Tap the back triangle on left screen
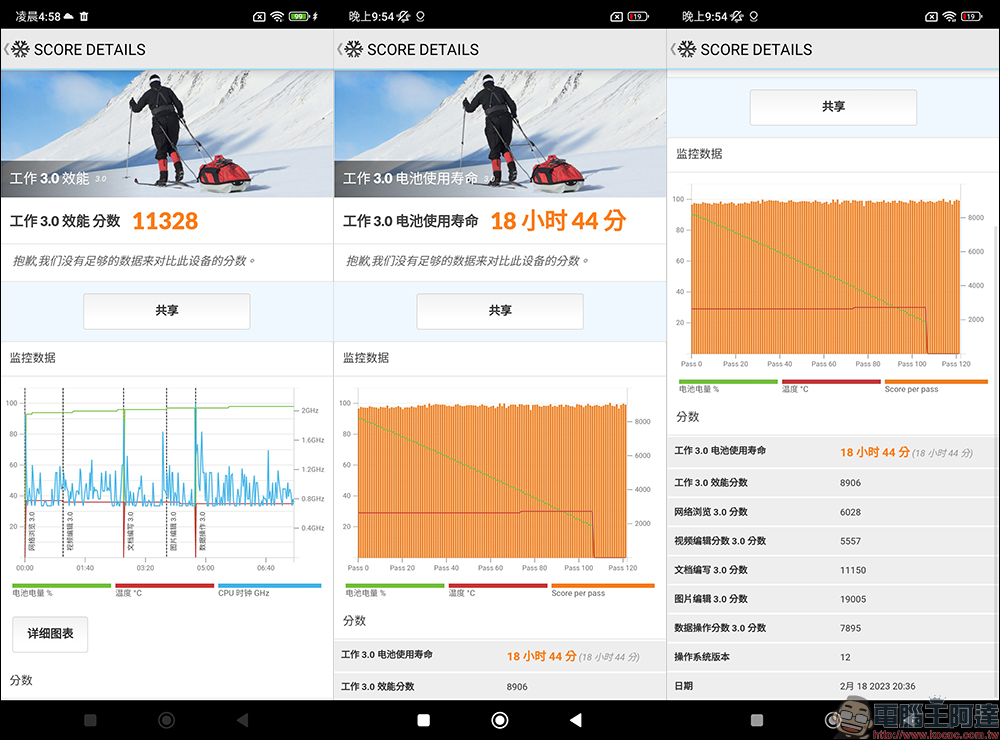This screenshot has height=740, width=1000. pyautogui.click(x=242, y=720)
